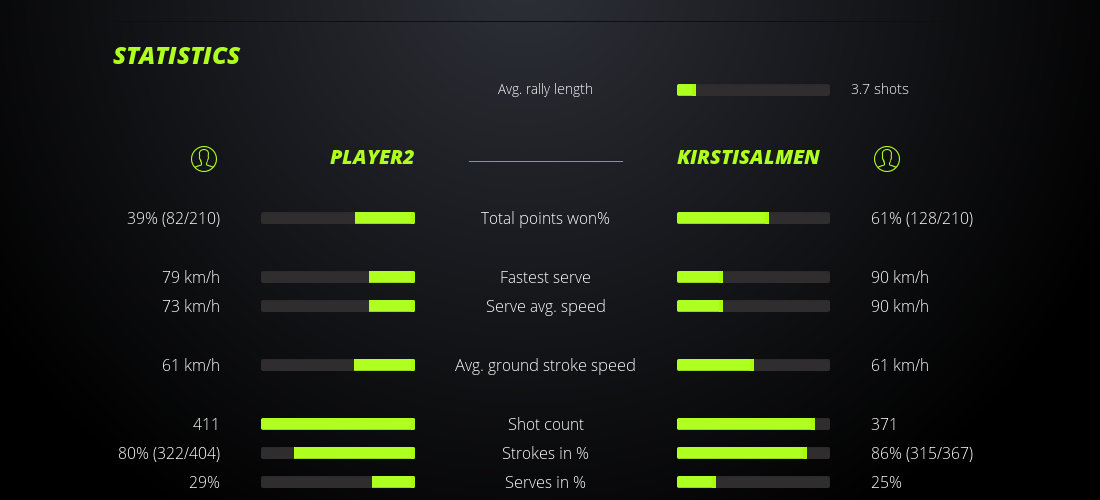Click the Total points won% label
Viewport: 1100px width, 500px height.
pyautogui.click(x=545, y=218)
